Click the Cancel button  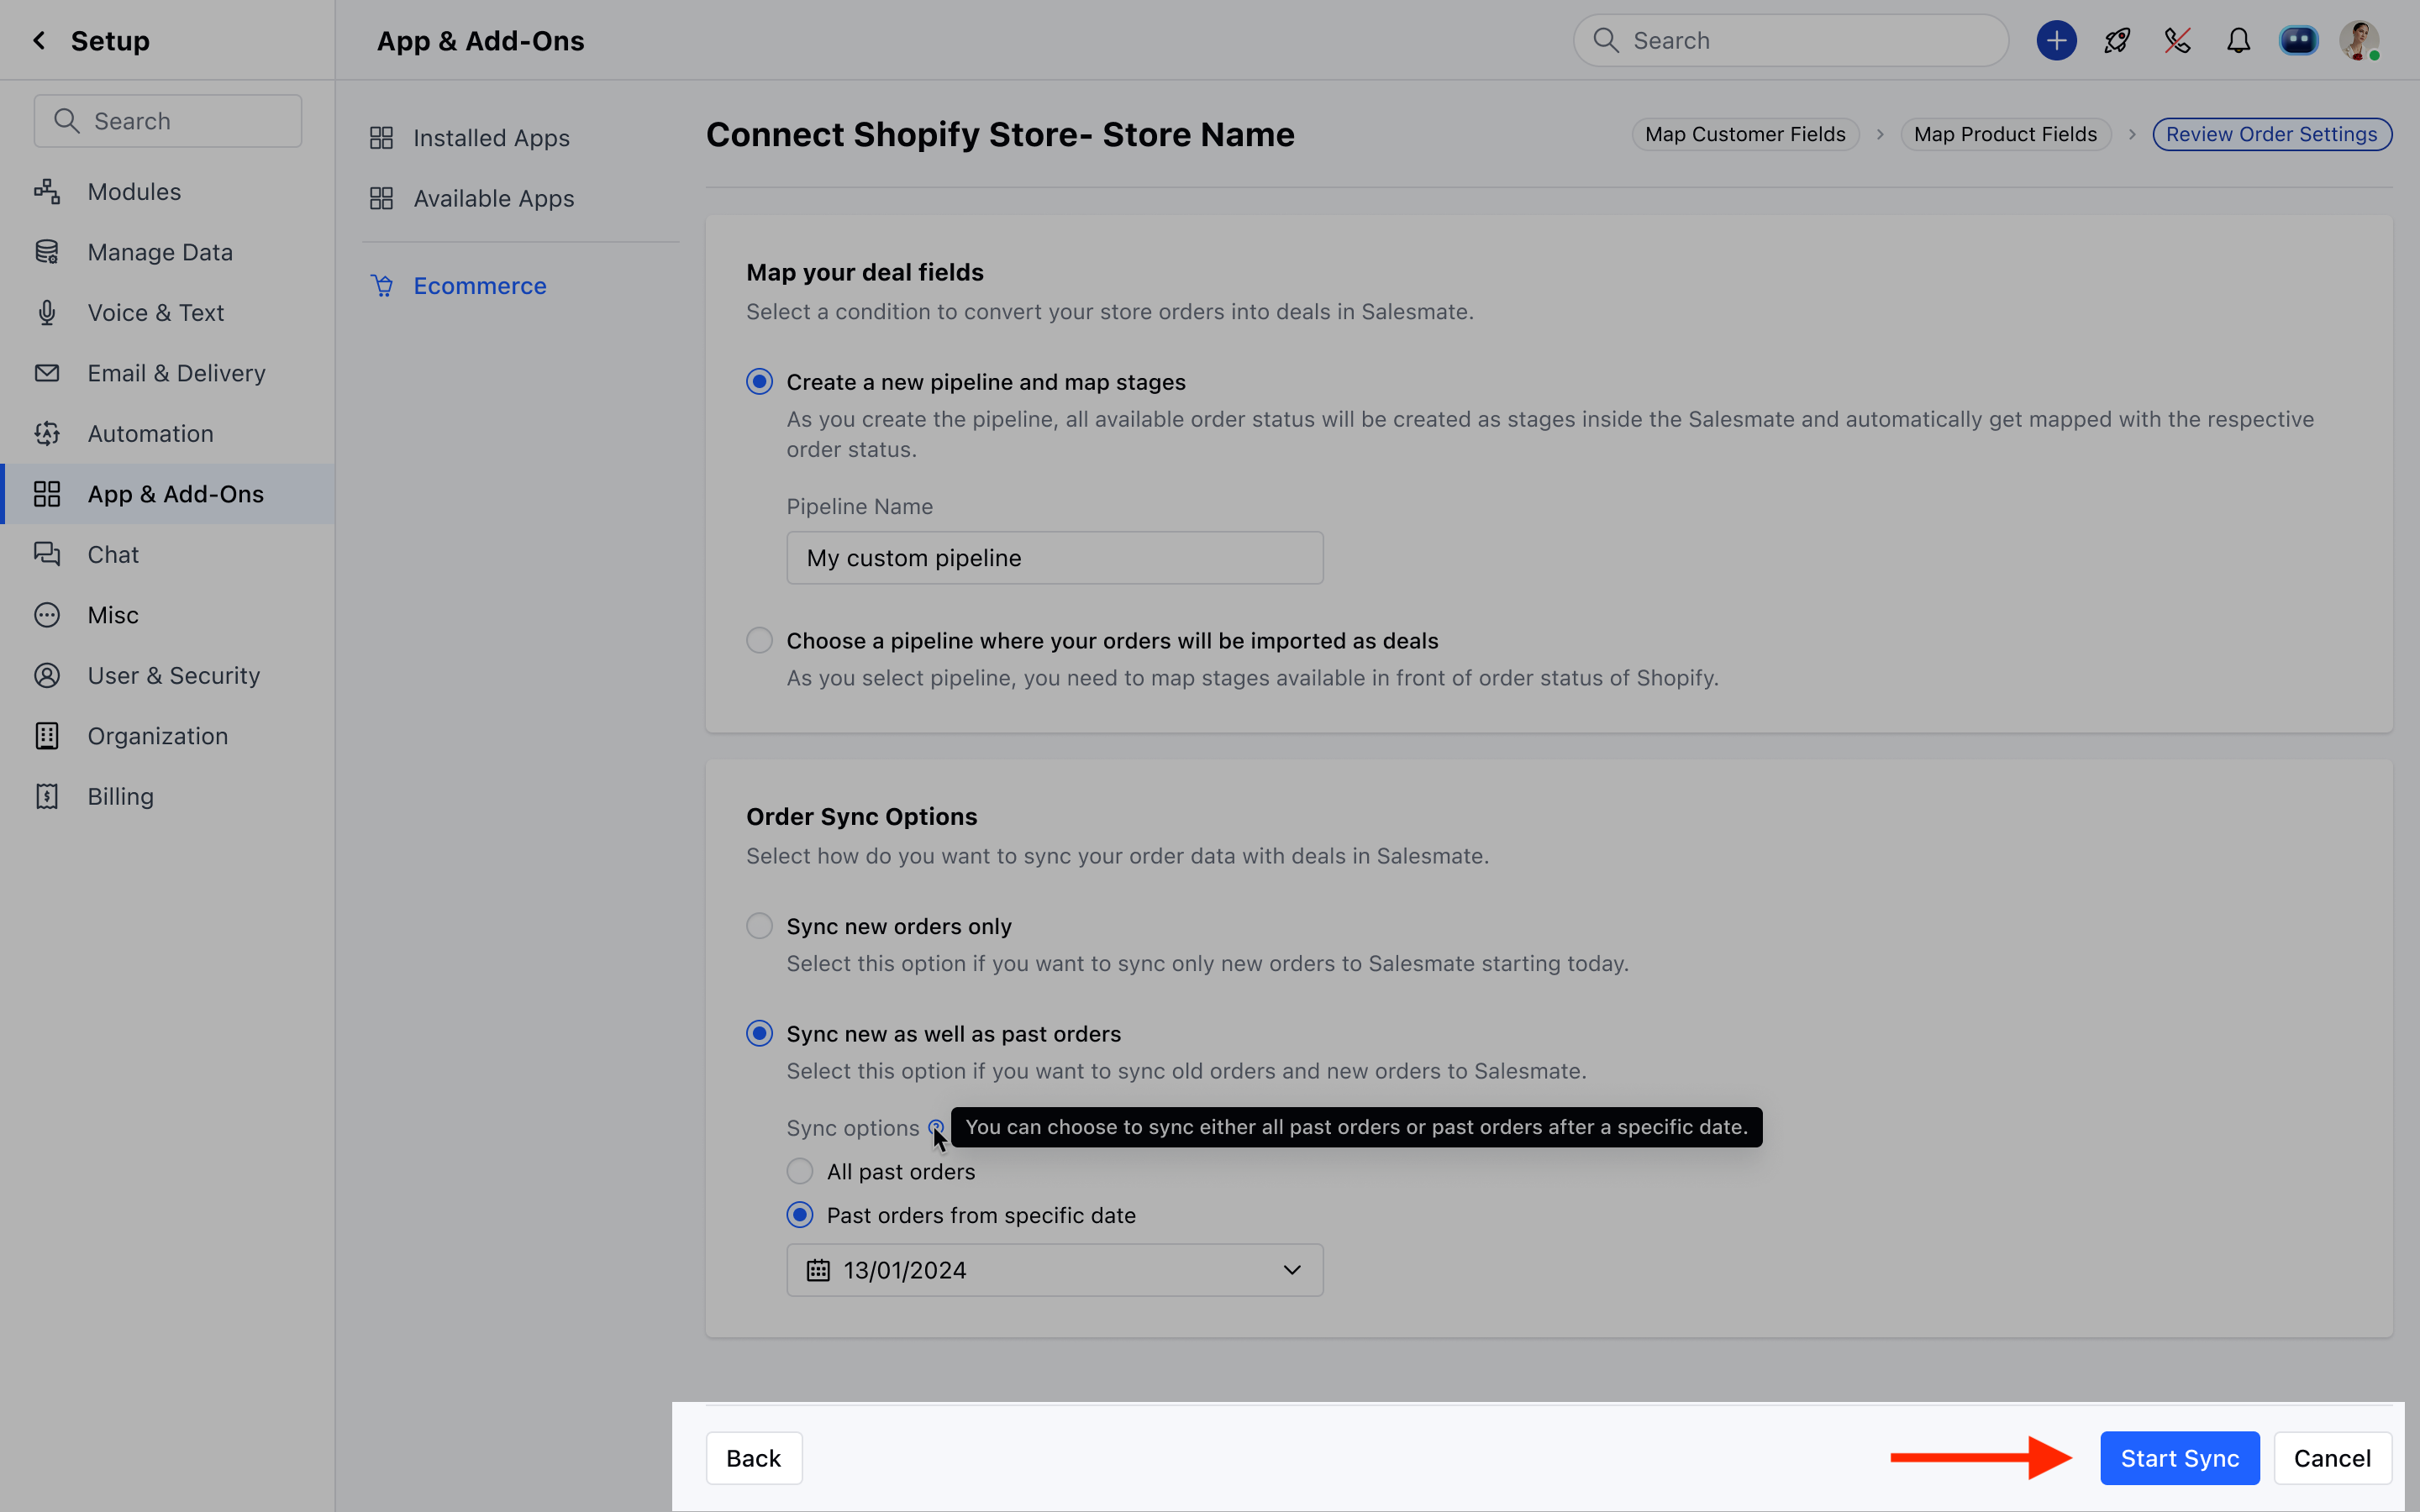click(2332, 1458)
